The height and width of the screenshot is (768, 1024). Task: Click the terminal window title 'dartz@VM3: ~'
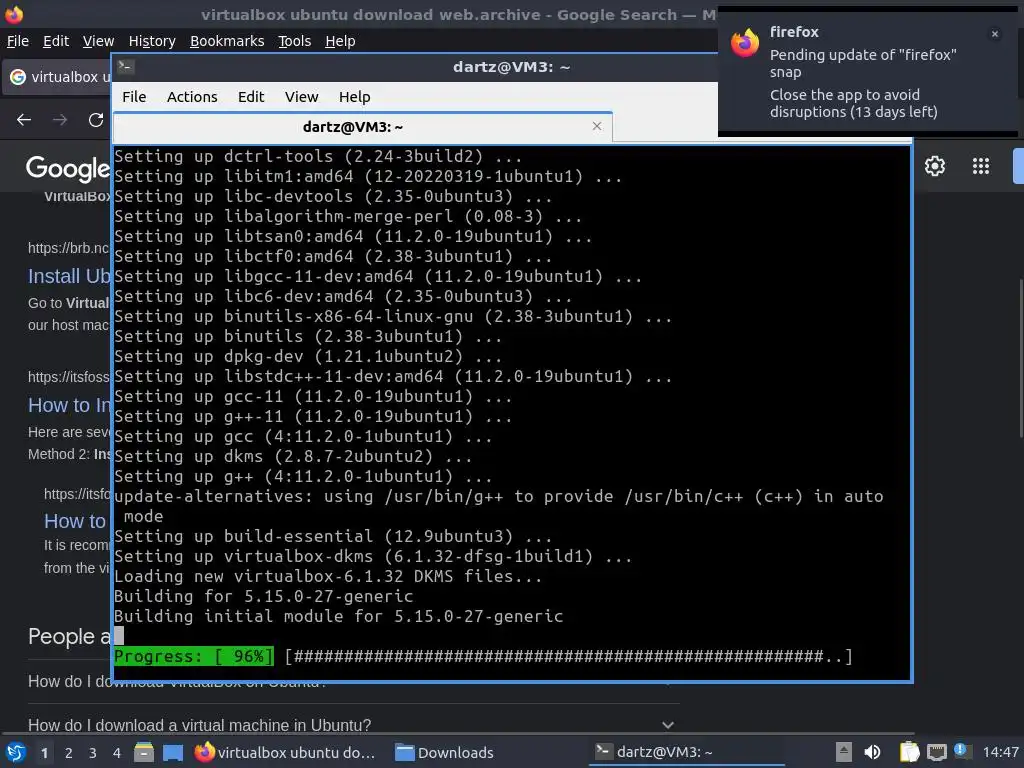511,67
